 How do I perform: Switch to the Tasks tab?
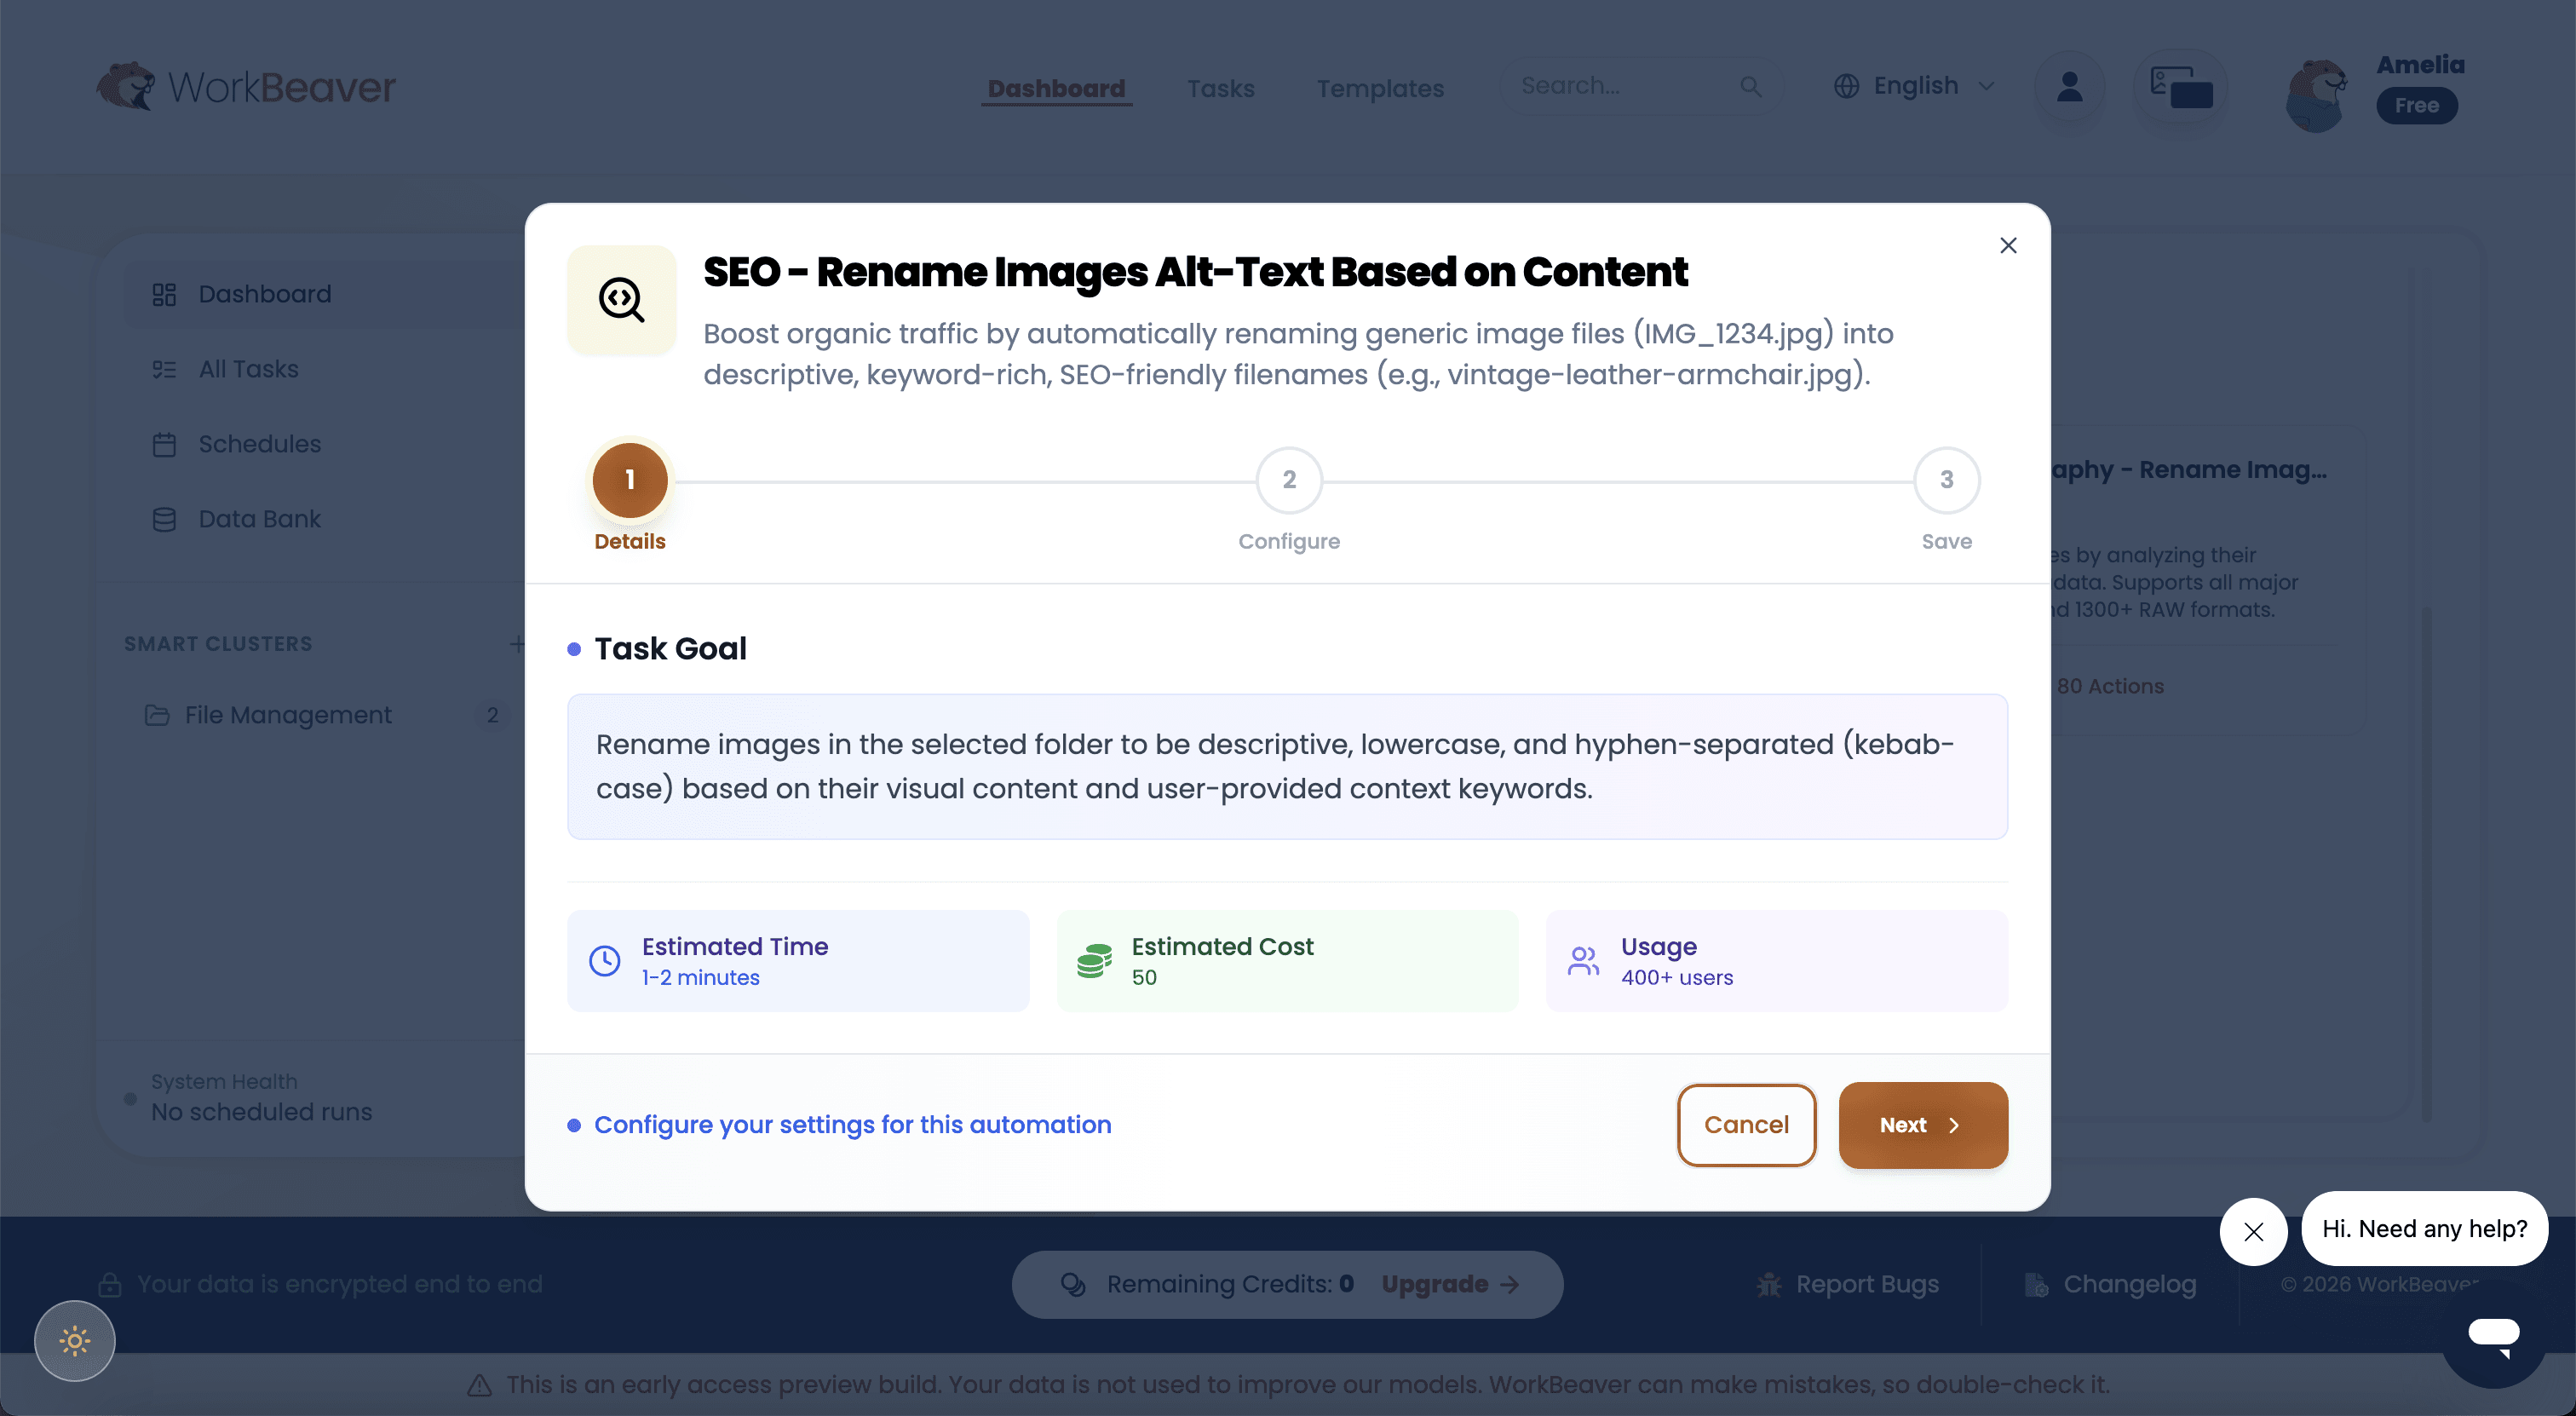(1220, 88)
